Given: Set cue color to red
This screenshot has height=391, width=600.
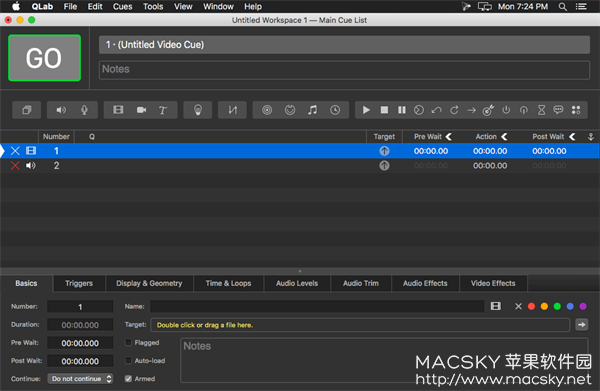Looking at the screenshot, I should tap(532, 306).
